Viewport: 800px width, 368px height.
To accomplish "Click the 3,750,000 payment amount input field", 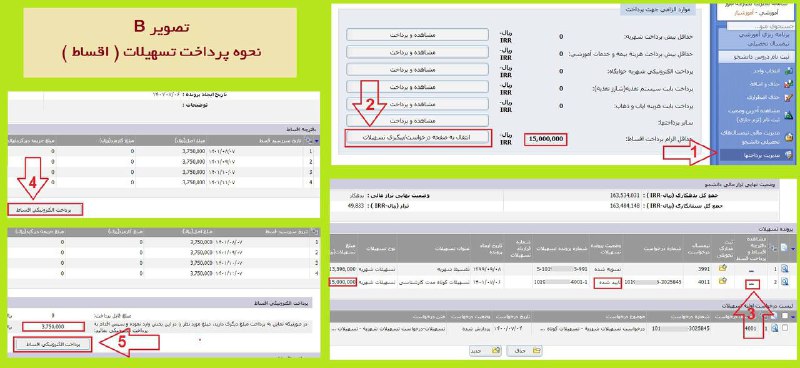I will tap(54, 327).
